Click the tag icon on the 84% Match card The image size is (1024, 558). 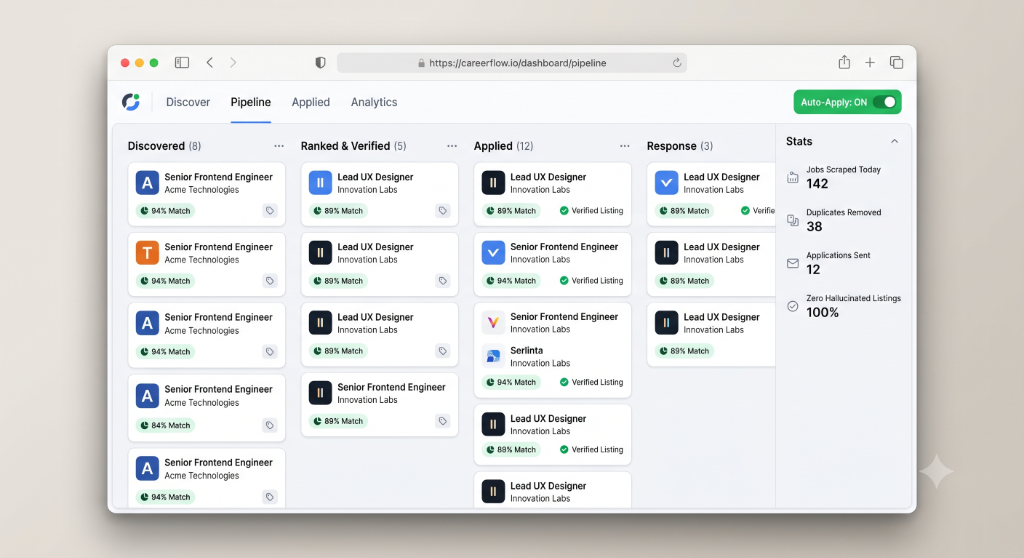pyautogui.click(x=270, y=425)
